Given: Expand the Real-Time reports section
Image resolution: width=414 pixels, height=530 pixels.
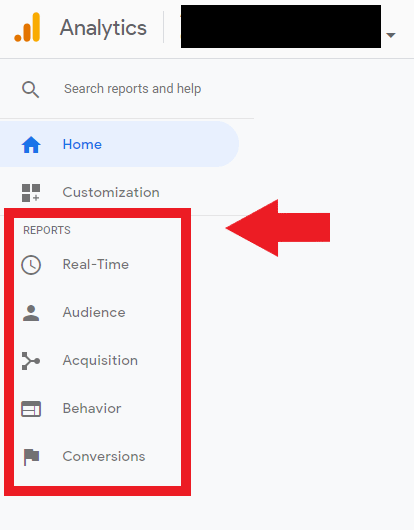Looking at the screenshot, I should pos(96,264).
